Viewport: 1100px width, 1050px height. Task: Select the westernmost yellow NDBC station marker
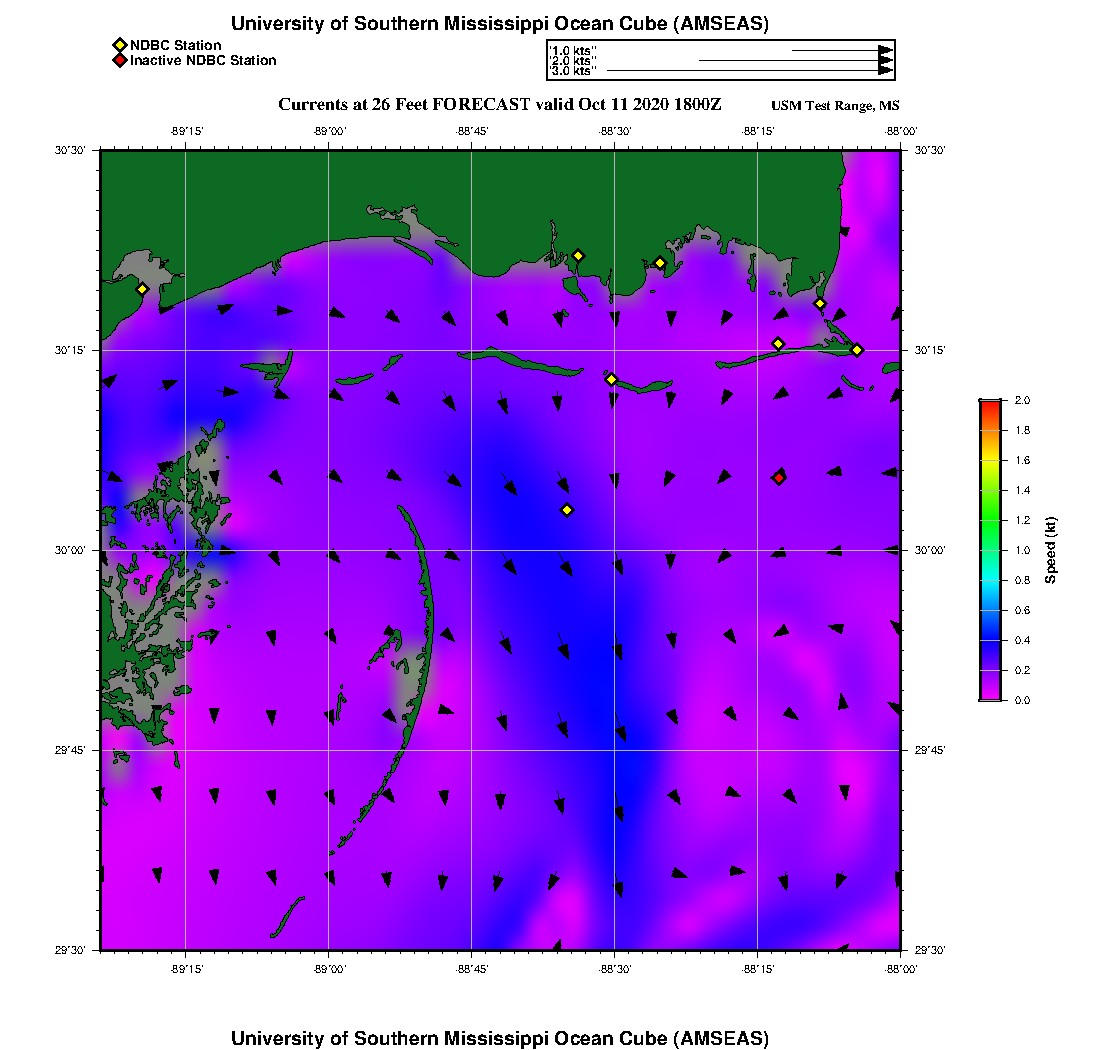click(x=142, y=289)
